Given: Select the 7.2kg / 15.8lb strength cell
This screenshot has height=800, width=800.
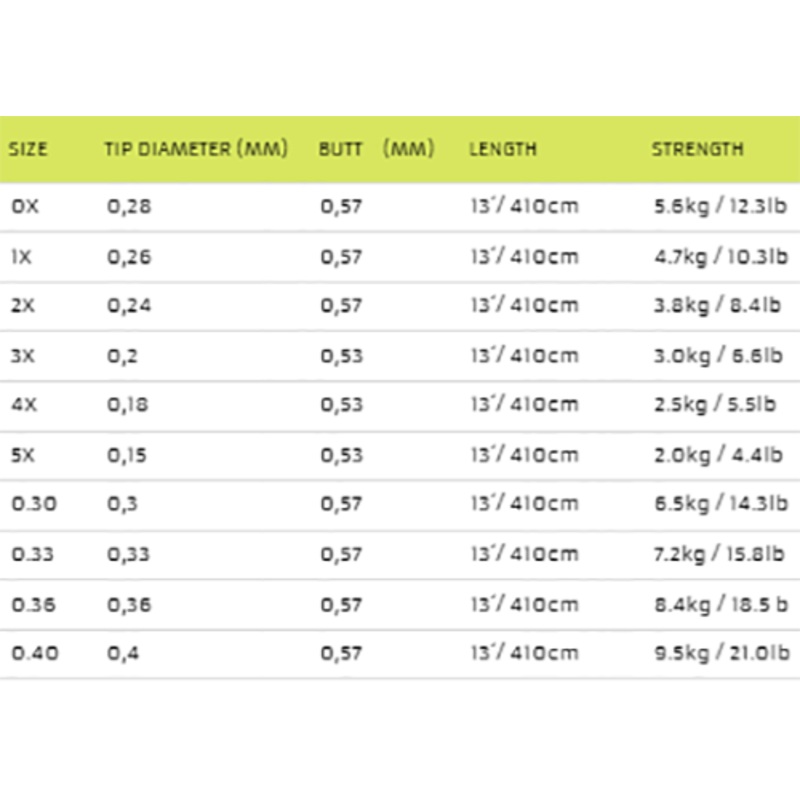Looking at the screenshot, I should click(x=720, y=554).
